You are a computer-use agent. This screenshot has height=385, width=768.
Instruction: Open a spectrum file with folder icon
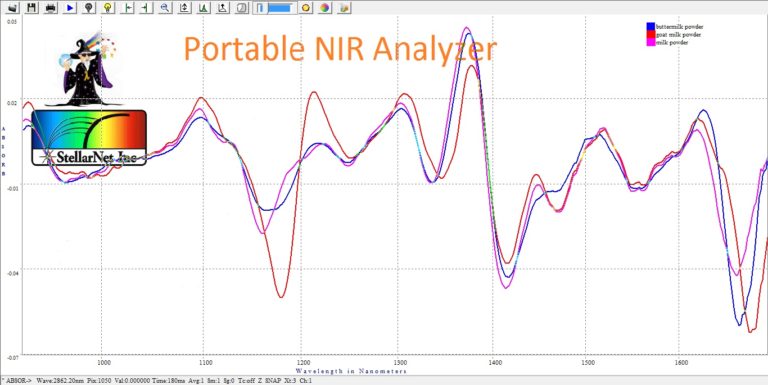click(13, 7)
